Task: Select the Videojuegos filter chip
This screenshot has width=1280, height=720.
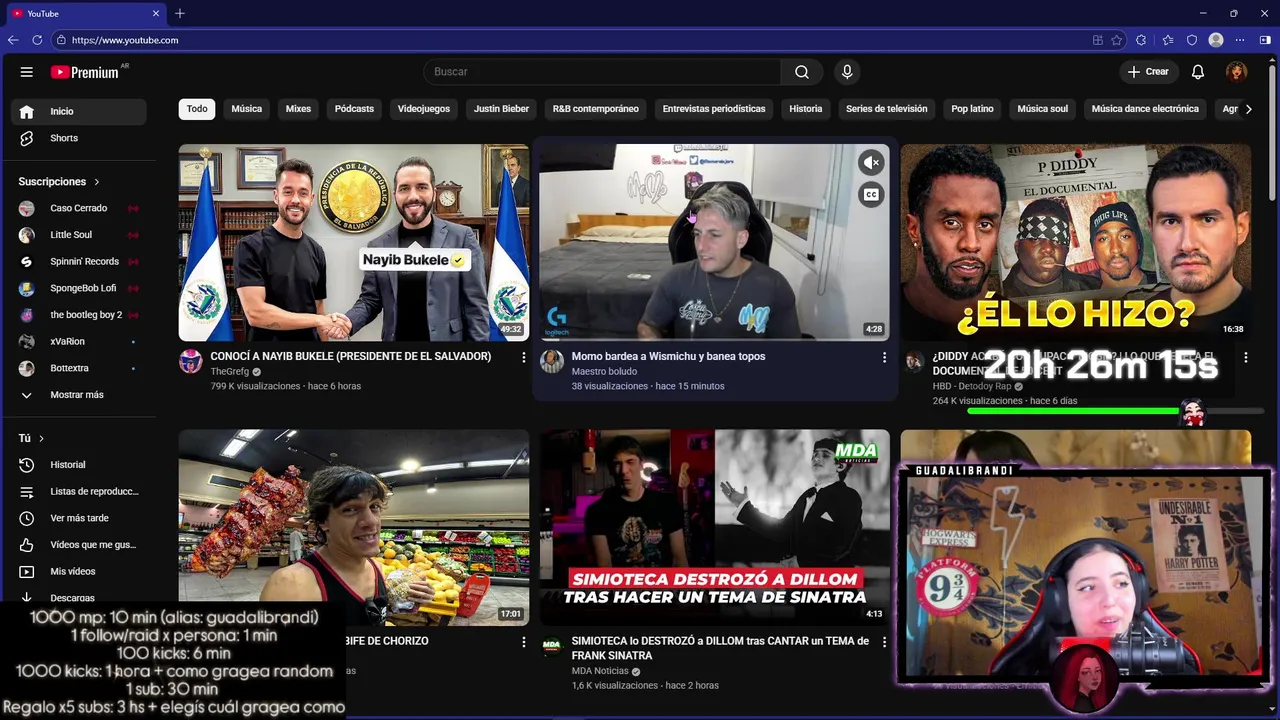Action: pyautogui.click(x=424, y=109)
